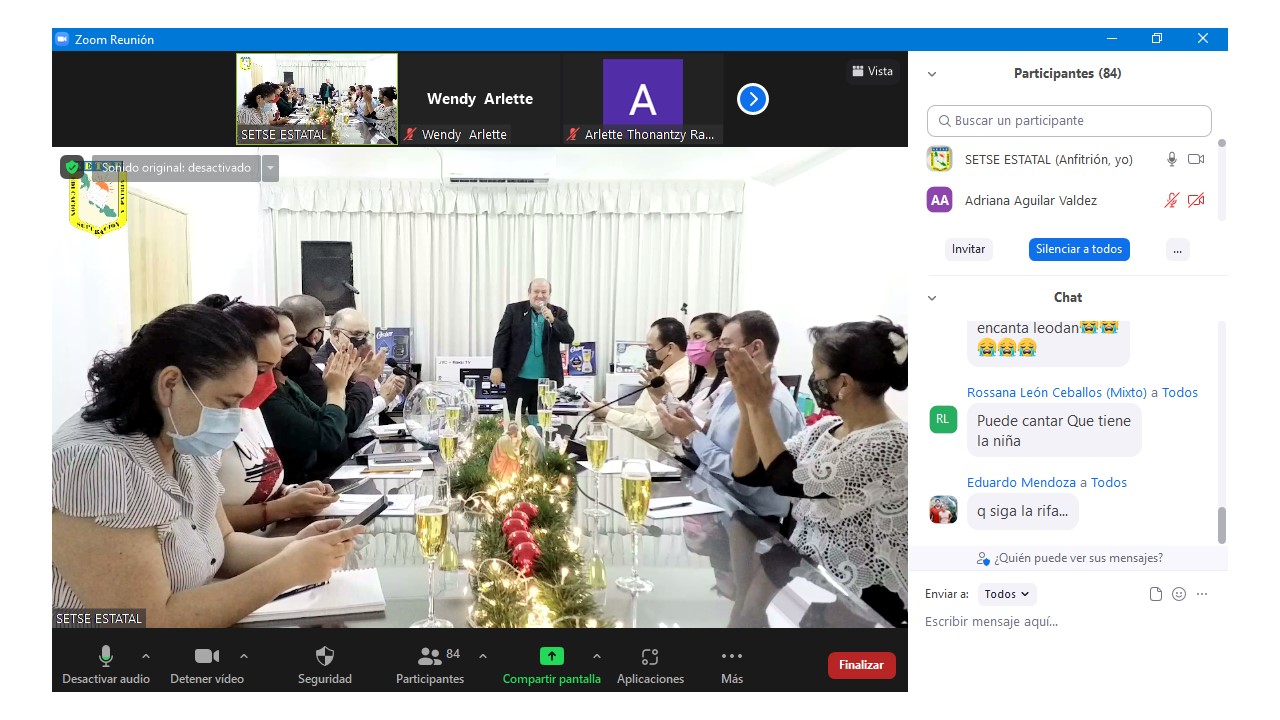
Task: Click the Detener vídeo camera icon
Action: click(207, 656)
